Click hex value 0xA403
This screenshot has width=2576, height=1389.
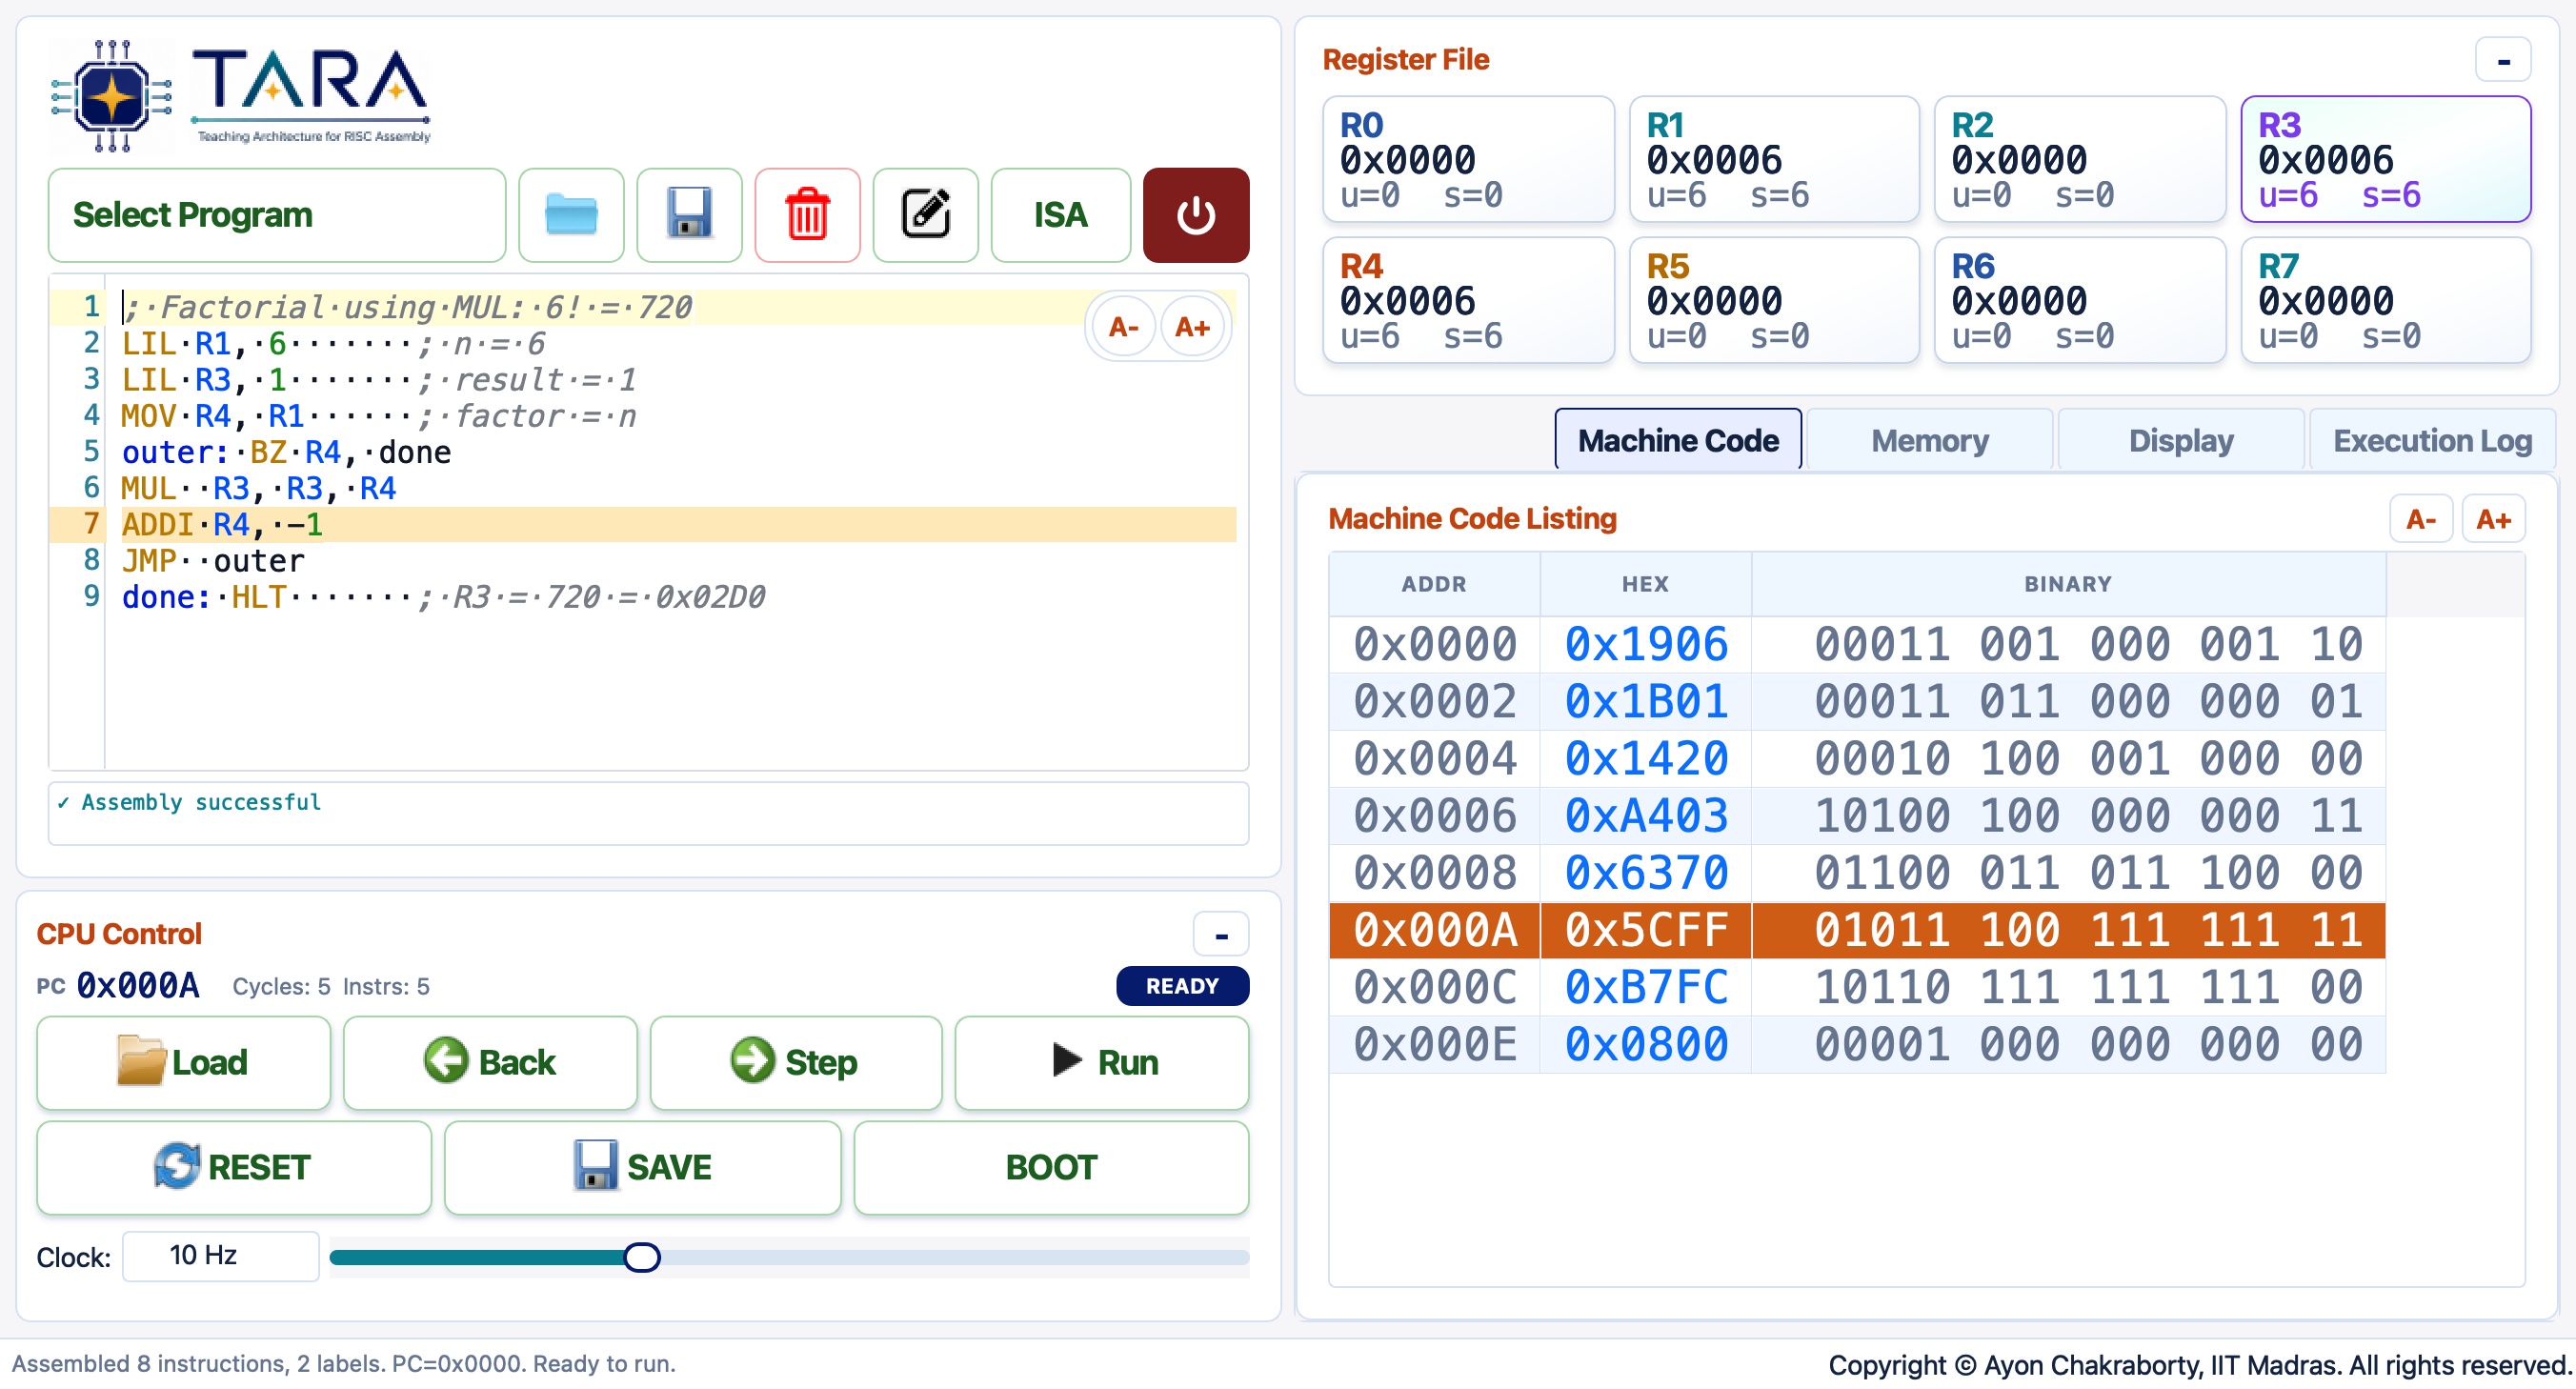tap(1646, 816)
